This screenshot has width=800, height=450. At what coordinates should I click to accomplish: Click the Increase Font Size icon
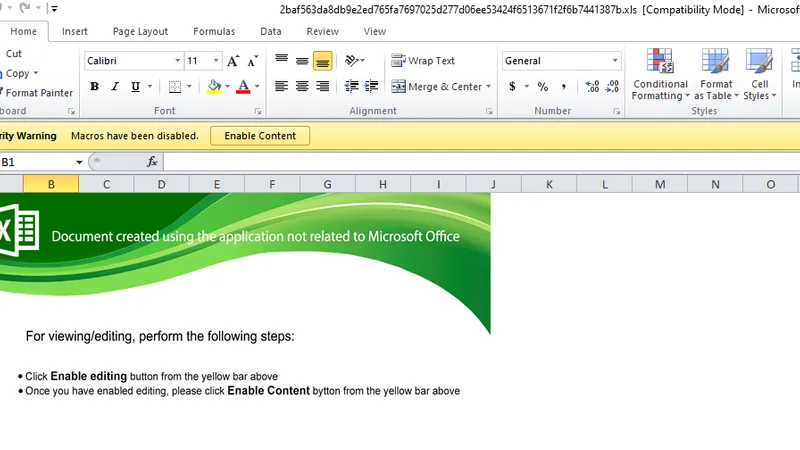[233, 61]
